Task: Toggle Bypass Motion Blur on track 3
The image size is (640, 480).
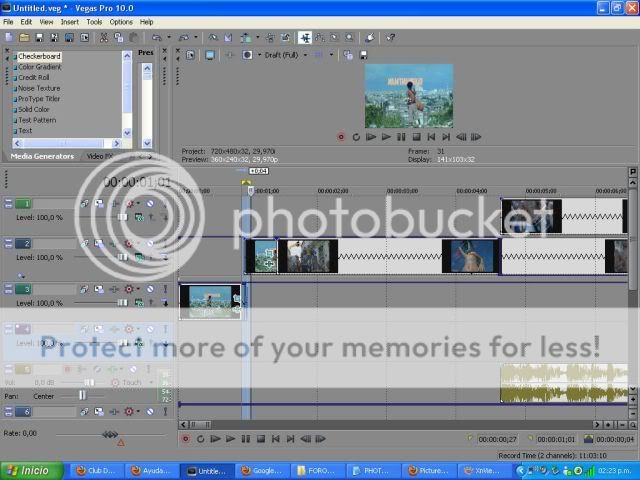Action: [84, 289]
